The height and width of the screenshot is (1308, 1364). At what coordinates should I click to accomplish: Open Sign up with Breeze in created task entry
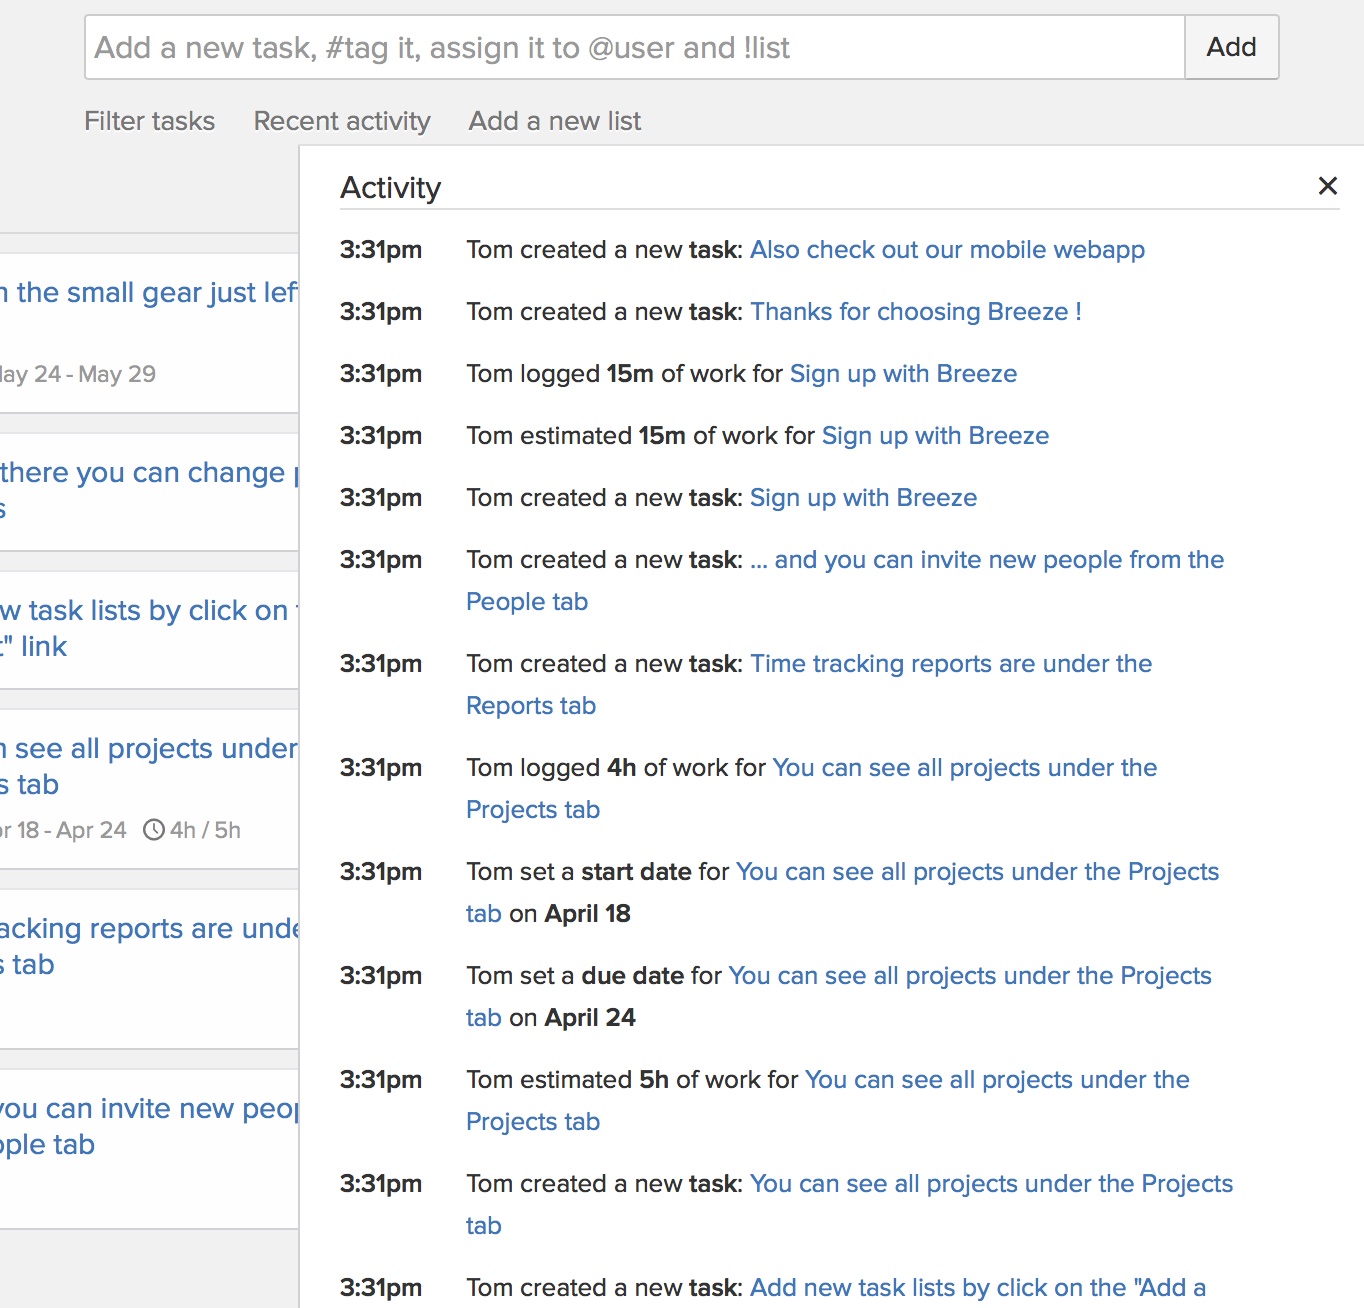(x=863, y=498)
